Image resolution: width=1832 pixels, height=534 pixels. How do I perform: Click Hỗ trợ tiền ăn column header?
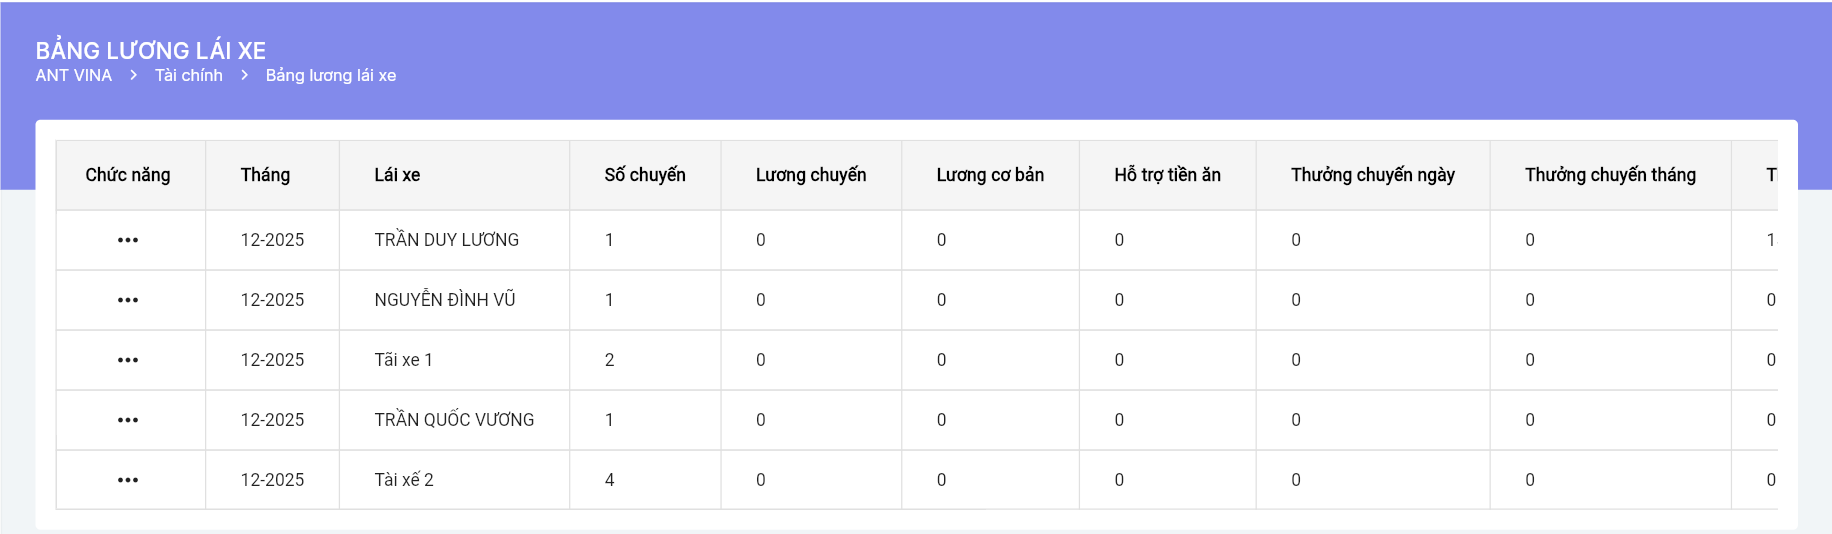tap(1167, 175)
